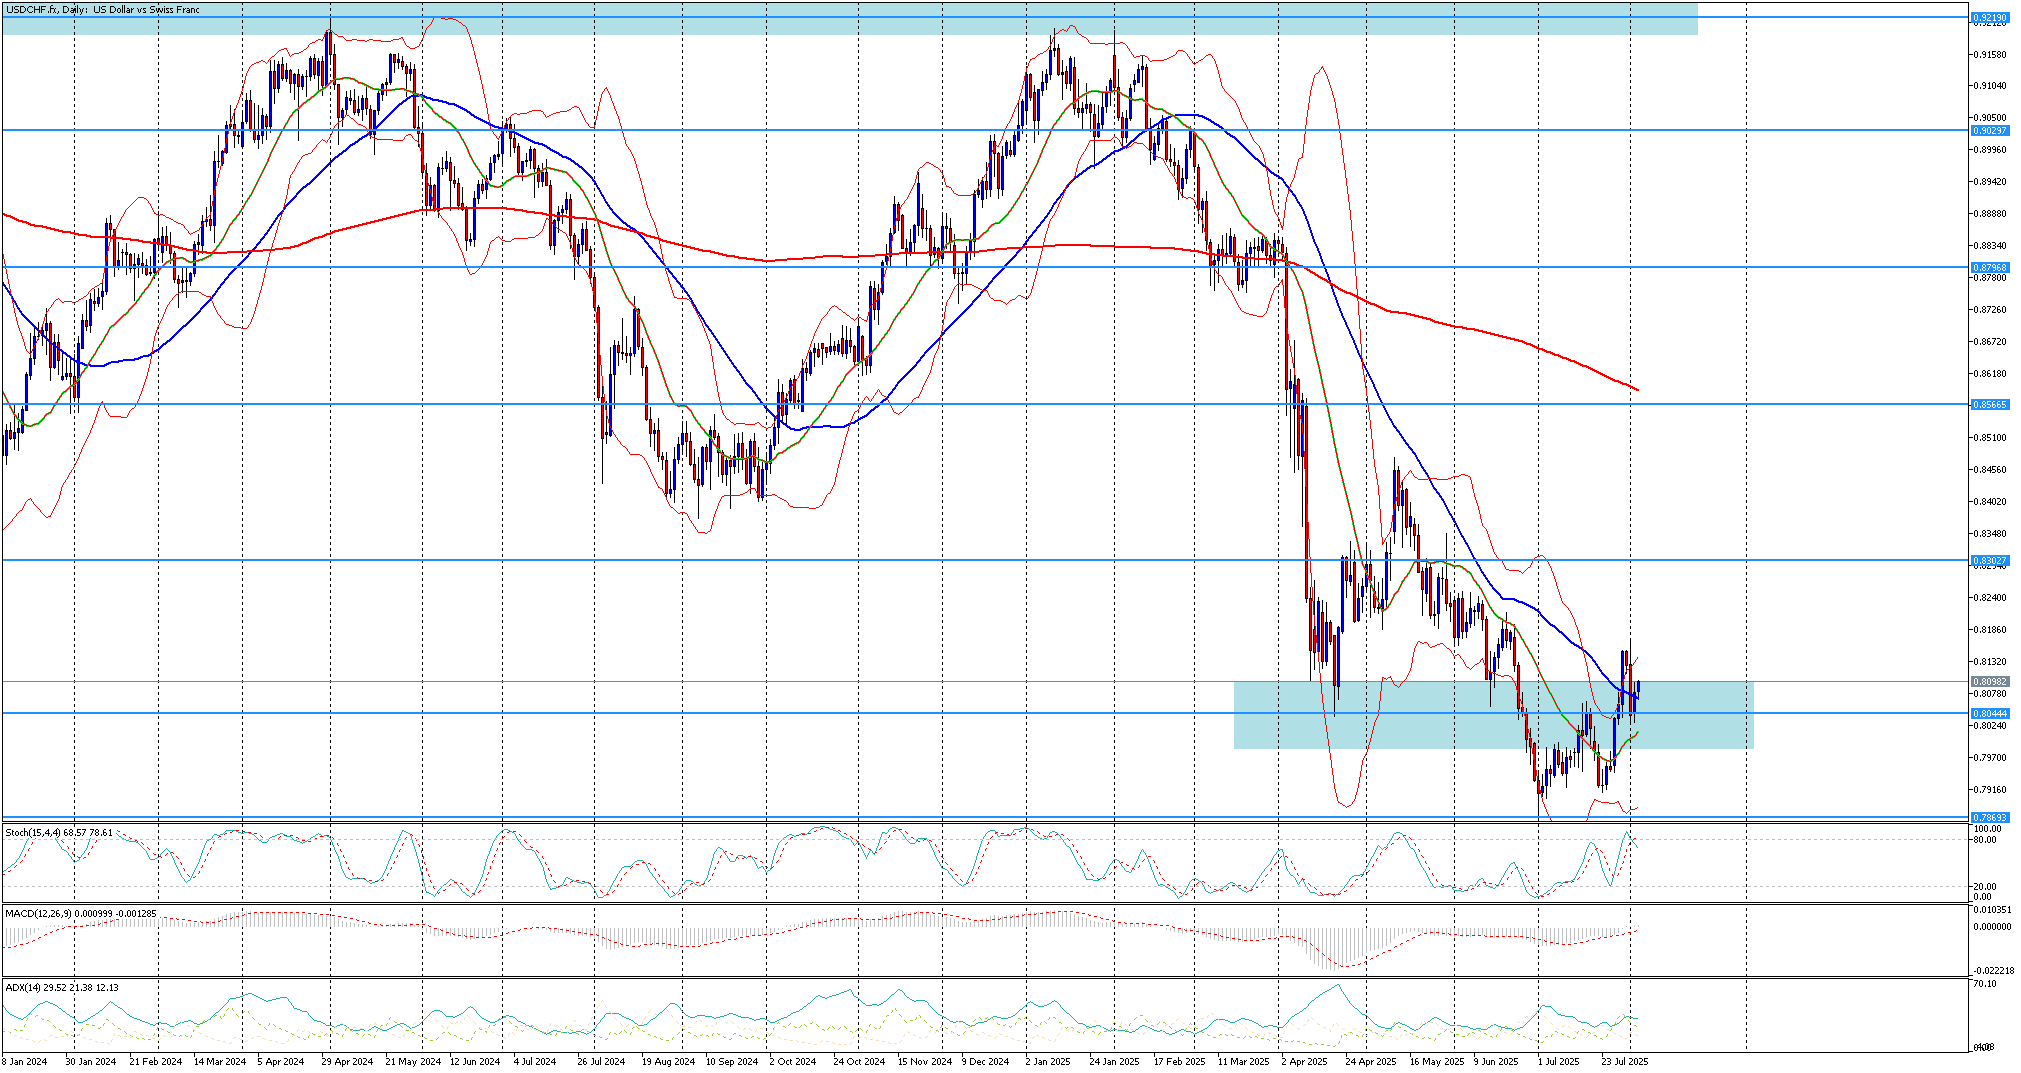Click the 20.00 Stochastic level label

pyautogui.click(x=1986, y=887)
